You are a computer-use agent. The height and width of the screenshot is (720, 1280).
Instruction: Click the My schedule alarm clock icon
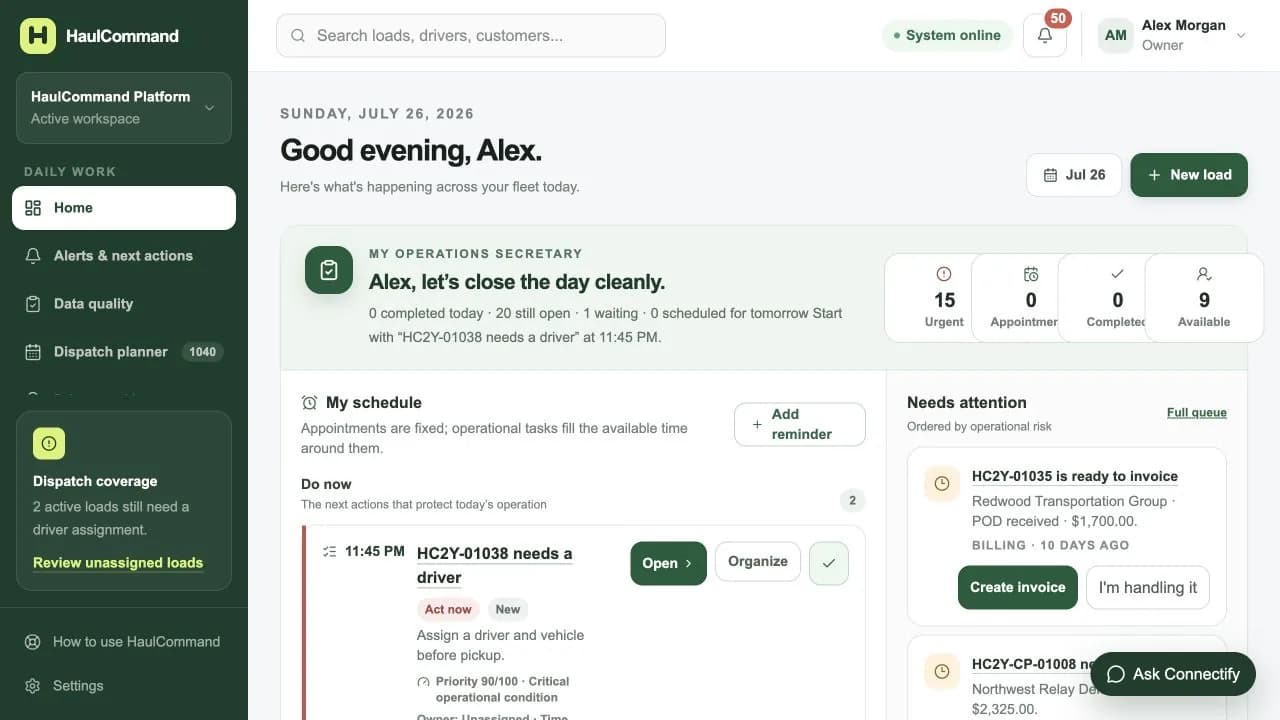pos(310,403)
